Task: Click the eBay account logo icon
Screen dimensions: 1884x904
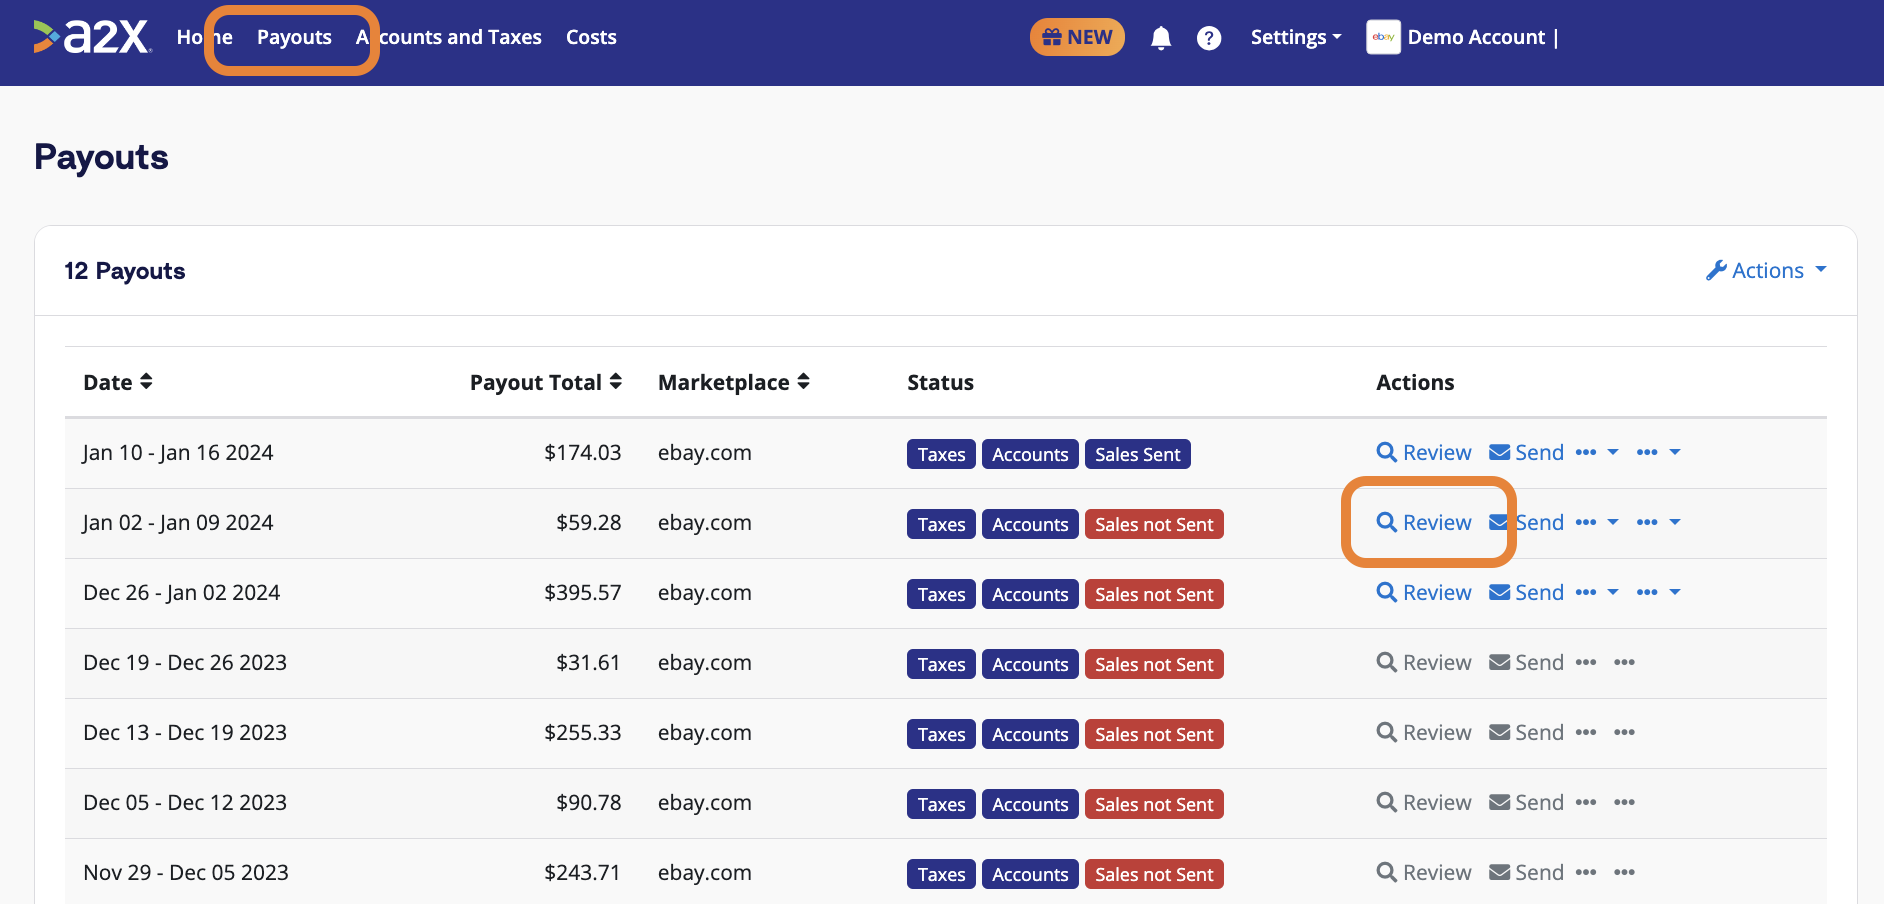Action: tap(1383, 37)
